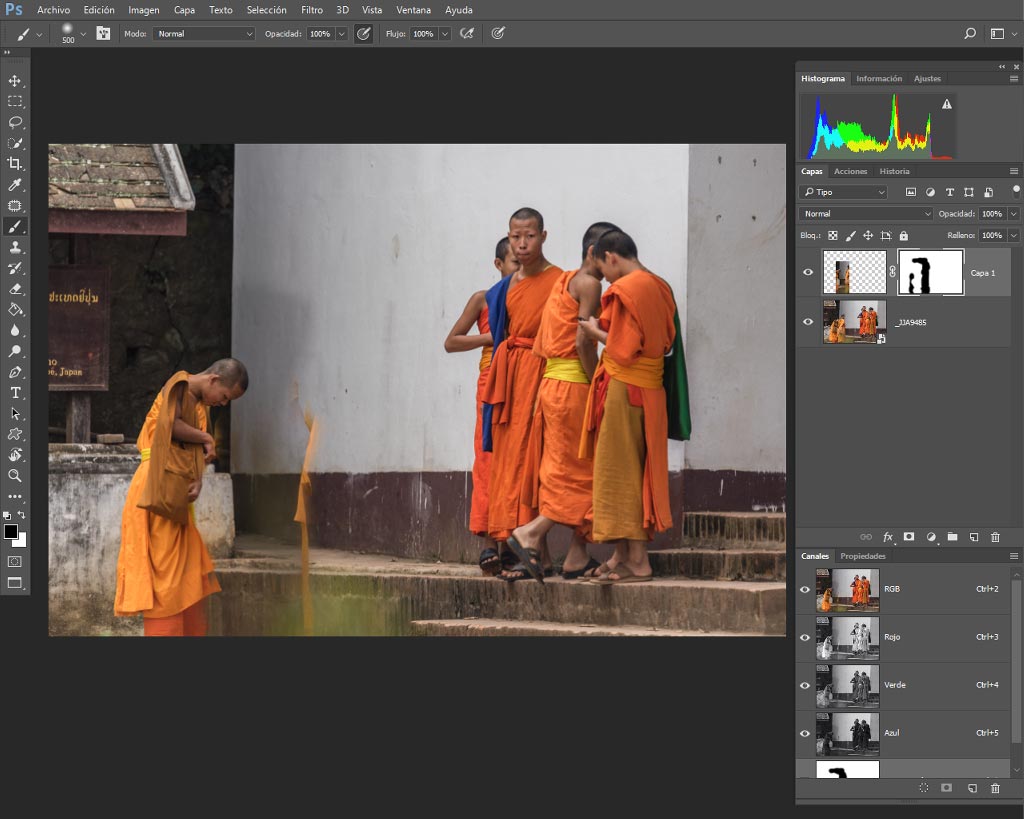The image size is (1024, 819).
Task: Select the Pen tool
Action: click(14, 372)
